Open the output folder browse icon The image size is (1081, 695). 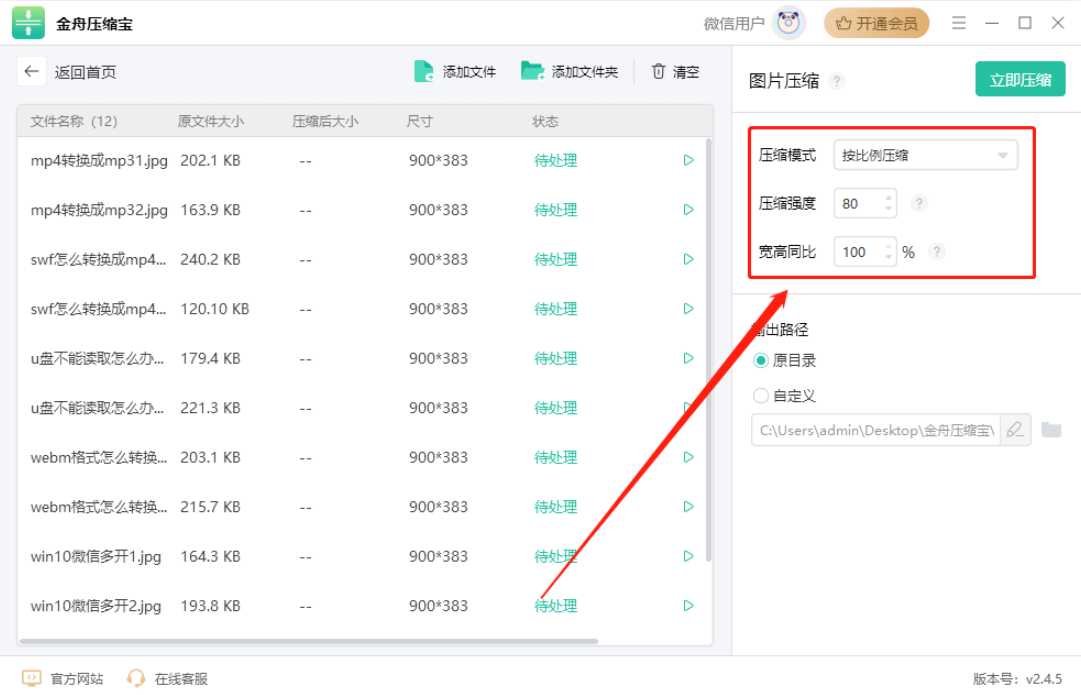click(x=1051, y=430)
